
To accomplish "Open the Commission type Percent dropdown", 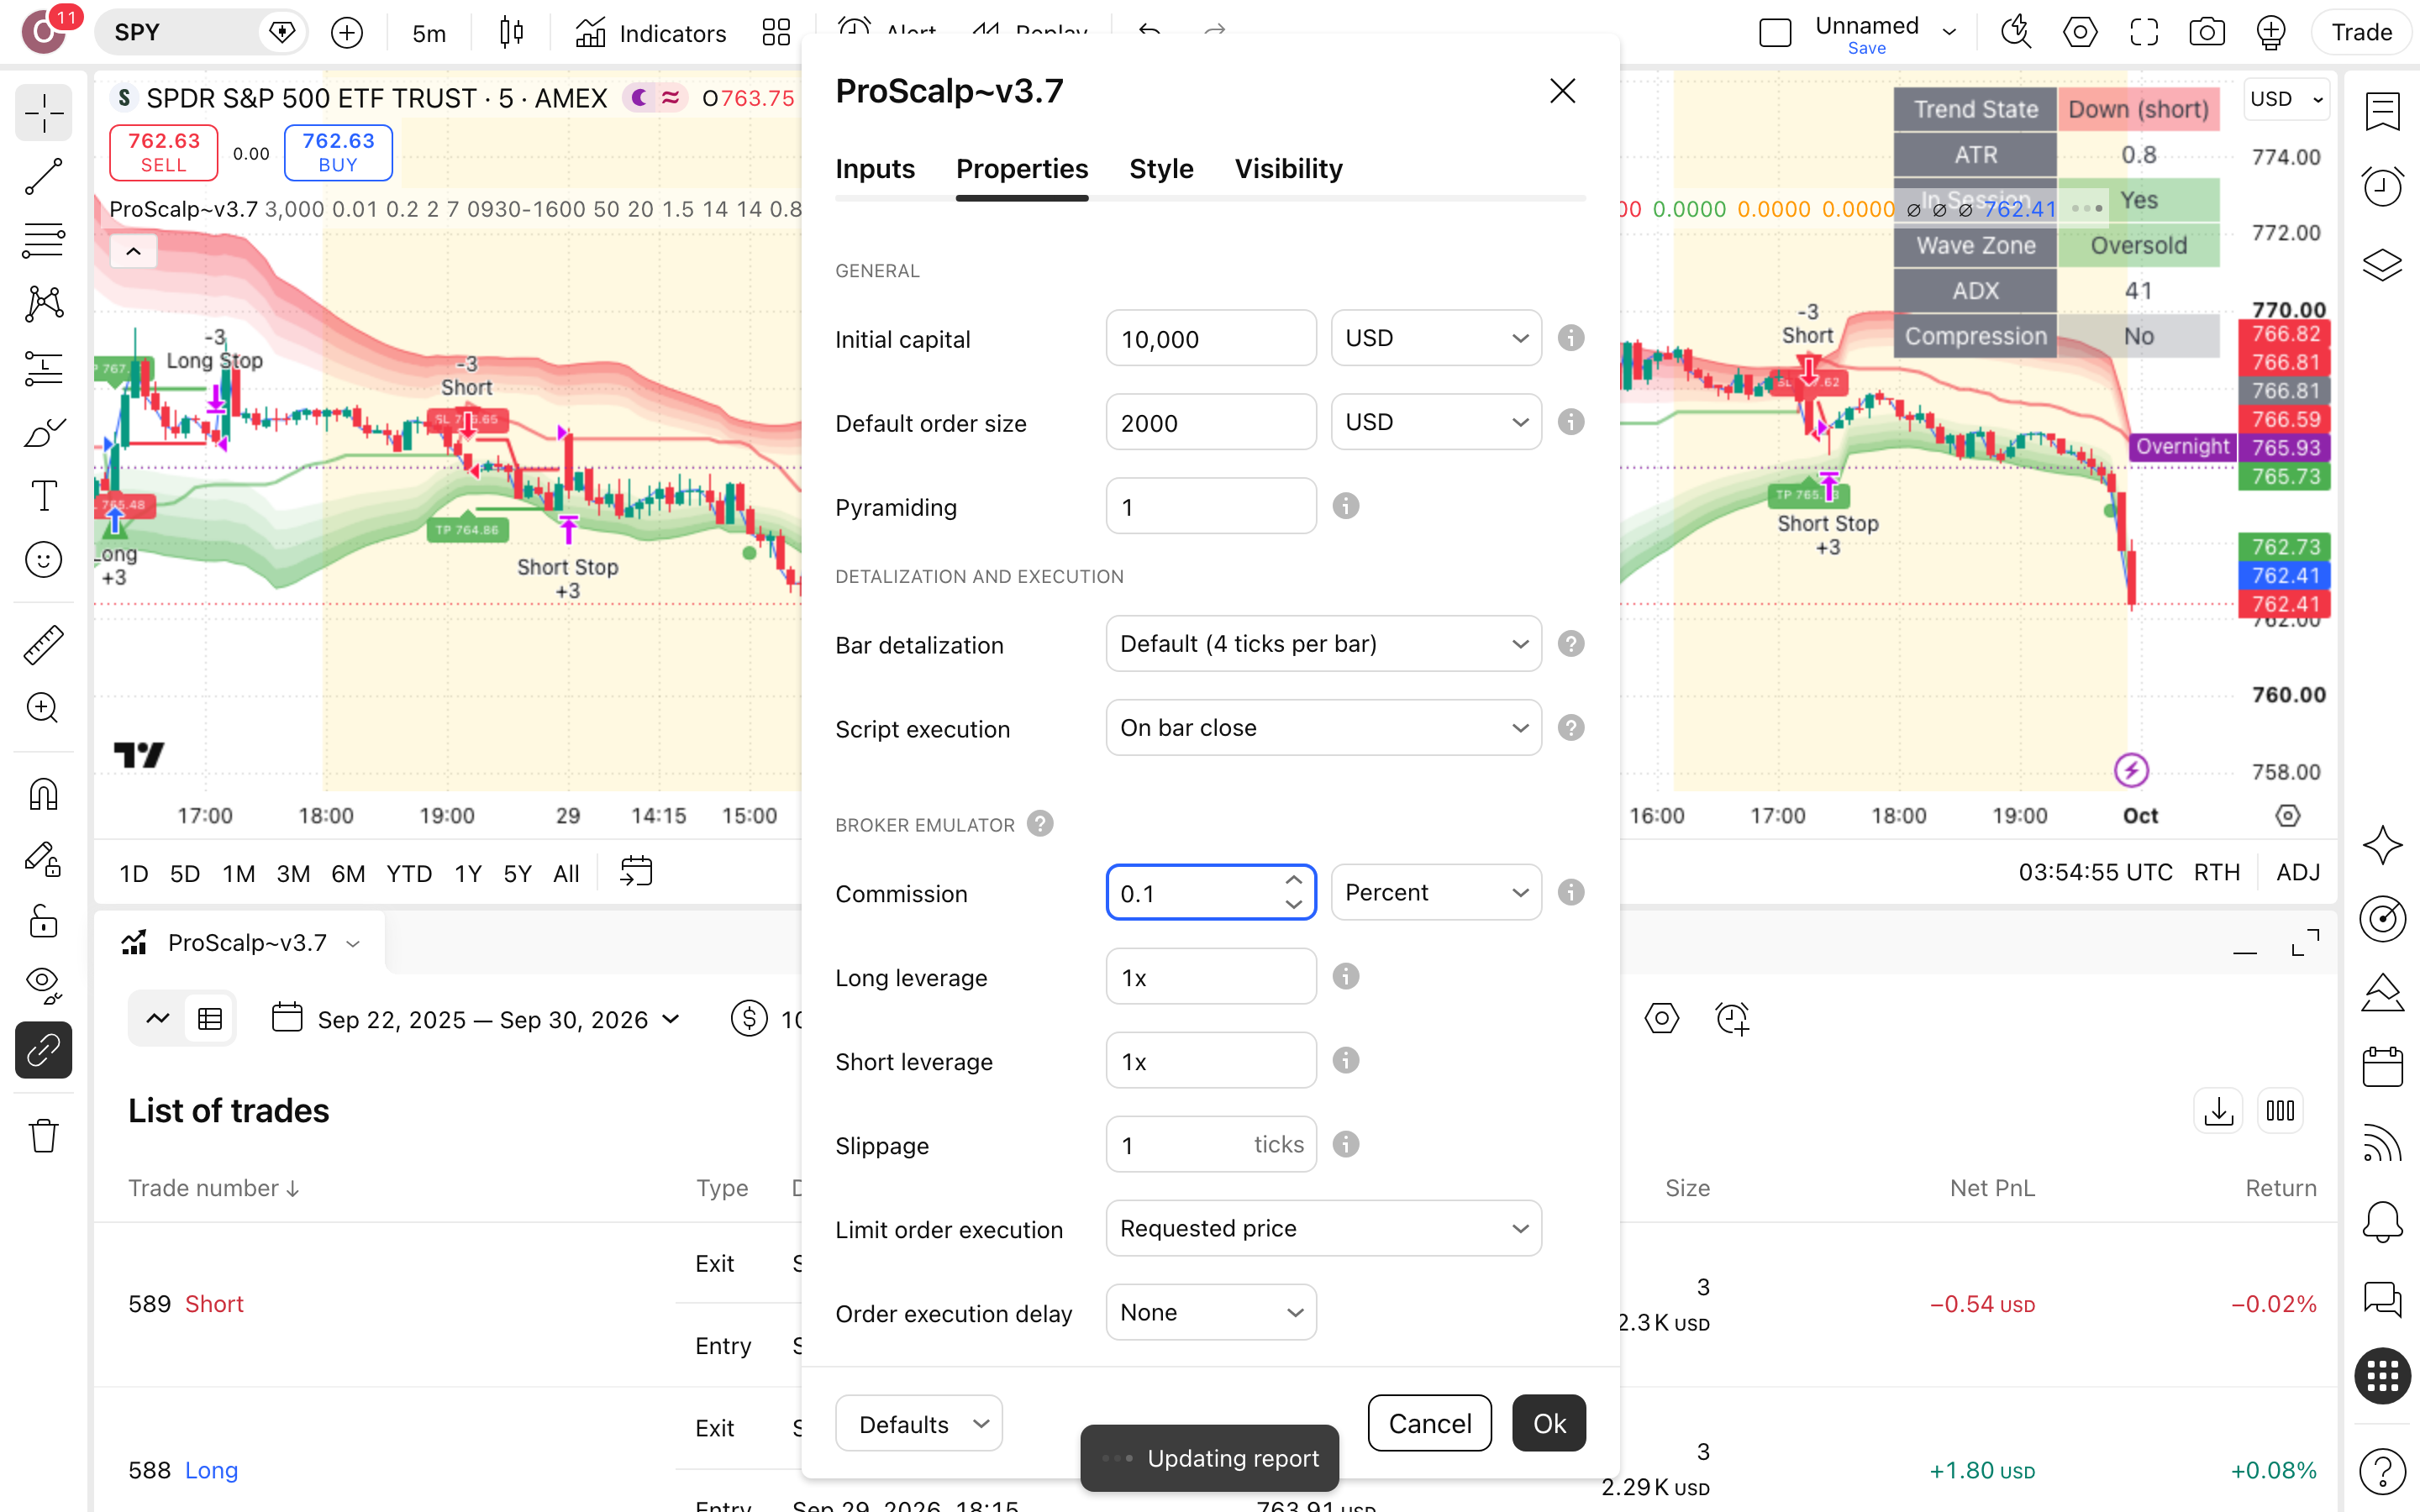I will (1436, 892).
